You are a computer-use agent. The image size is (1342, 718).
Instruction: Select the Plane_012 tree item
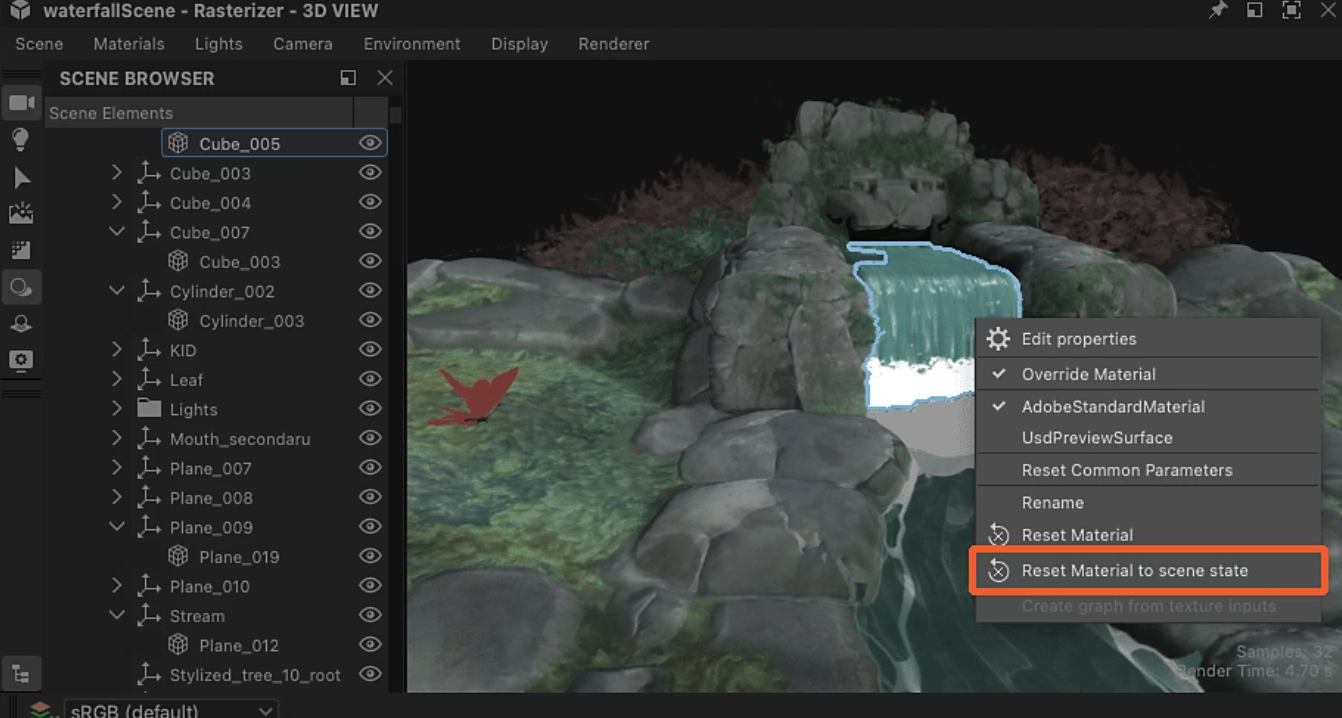coord(239,645)
